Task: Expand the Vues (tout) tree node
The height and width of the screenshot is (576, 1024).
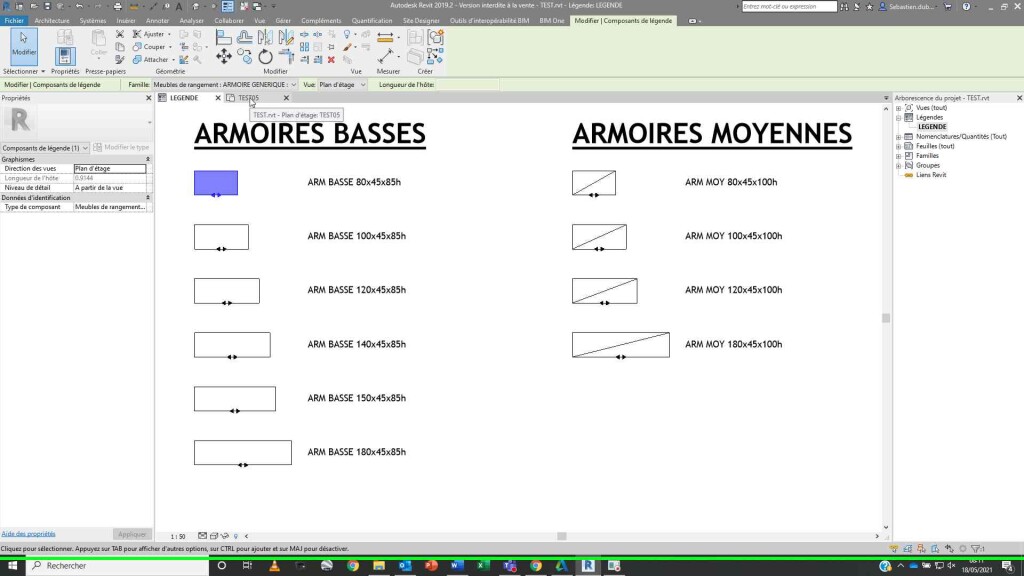Action: click(899, 108)
